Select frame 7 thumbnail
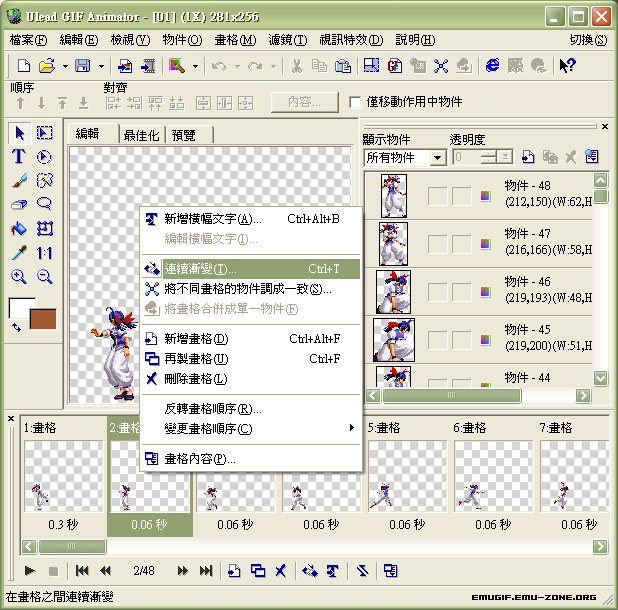This screenshot has width=618, height=610. coord(575,476)
